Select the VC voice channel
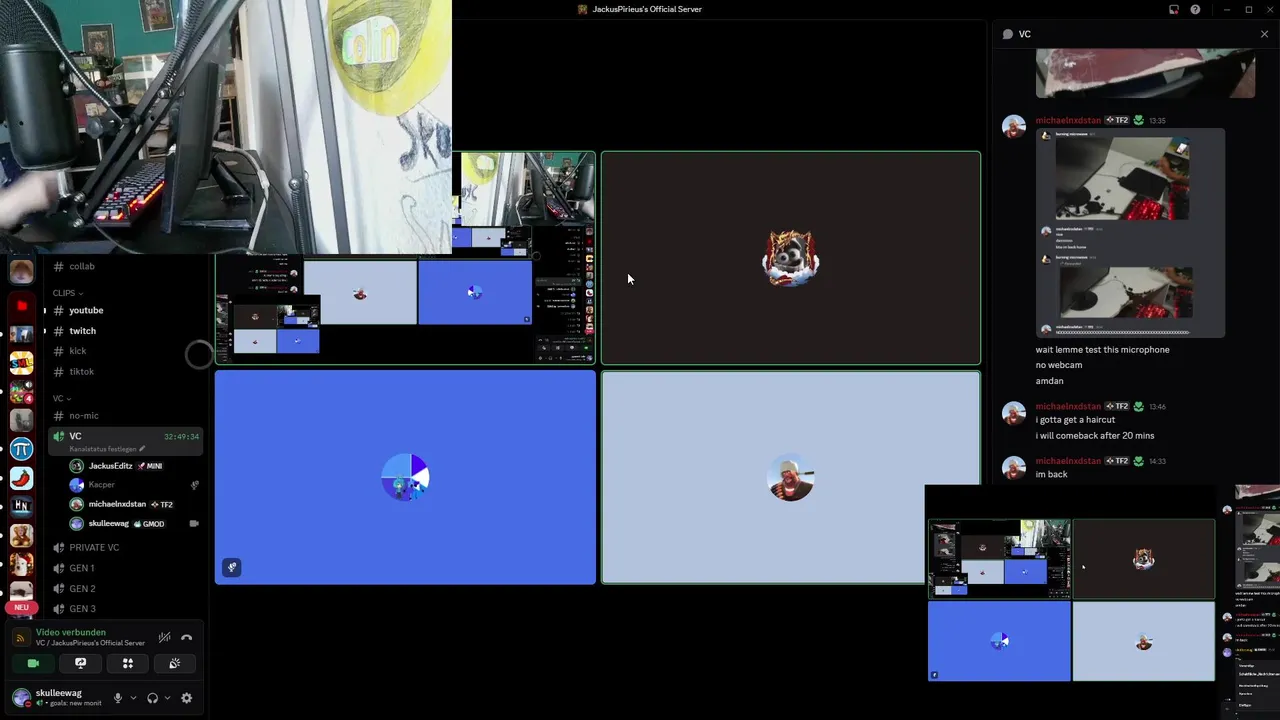This screenshot has width=1280, height=720. tap(126, 441)
